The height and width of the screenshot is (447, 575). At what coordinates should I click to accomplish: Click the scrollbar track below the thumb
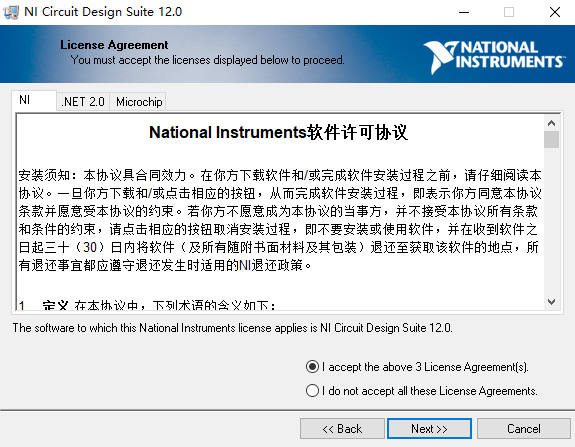[x=551, y=221]
